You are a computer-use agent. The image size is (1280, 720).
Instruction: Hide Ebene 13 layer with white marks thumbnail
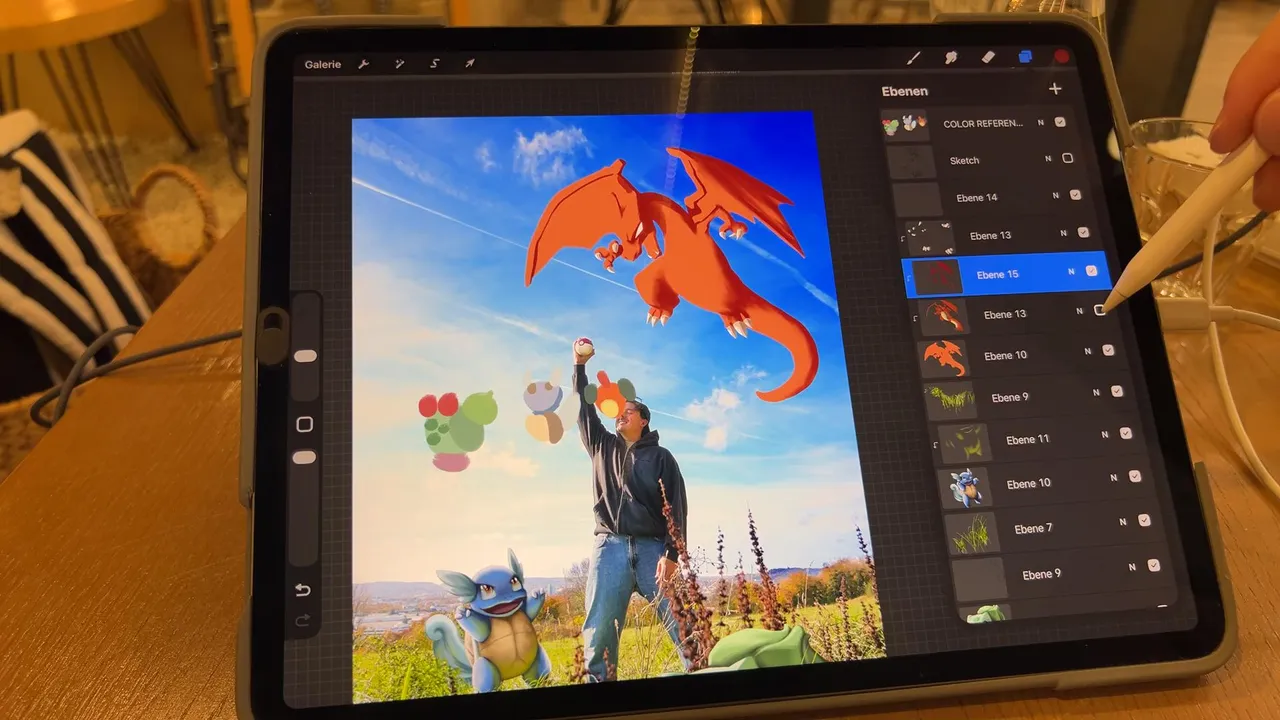pos(1083,232)
